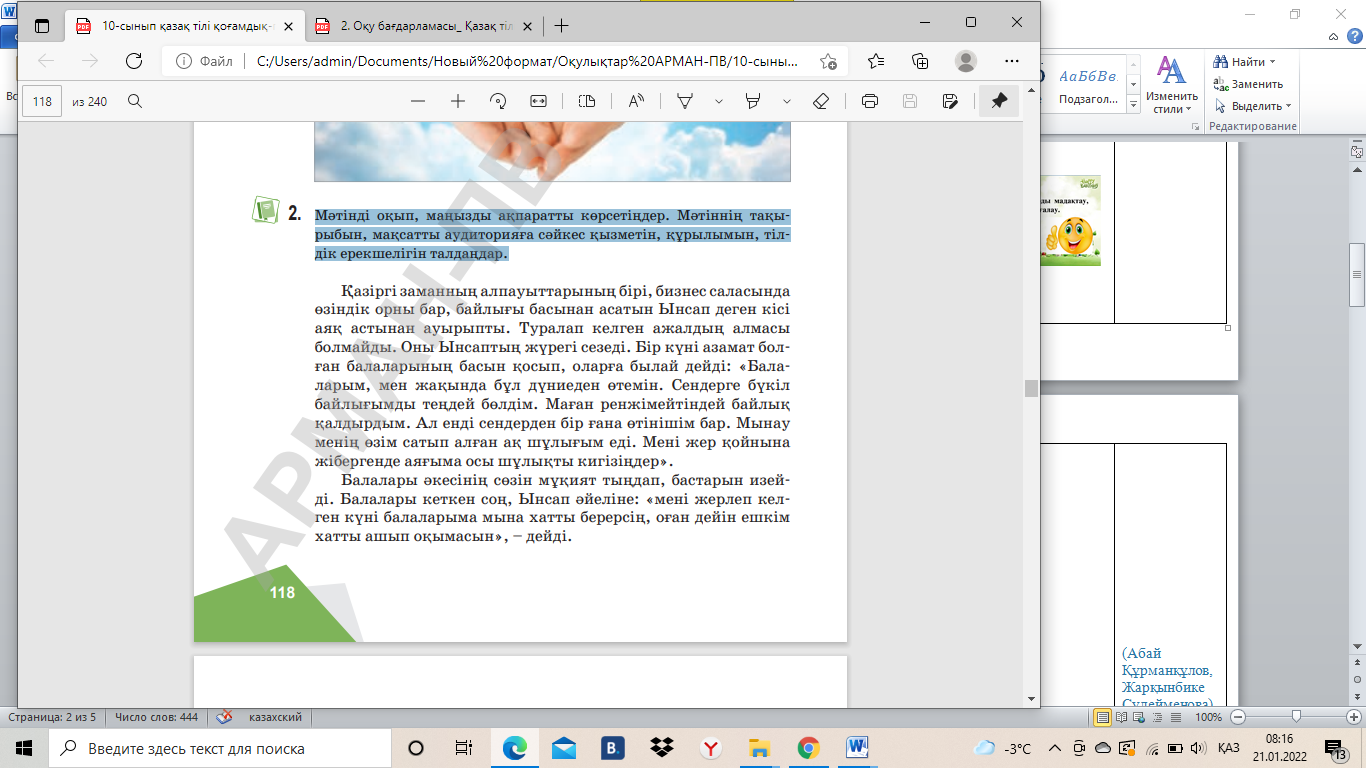1366x768 pixels.
Task: Expand the Highlight tool options arrow
Action: 787,101
